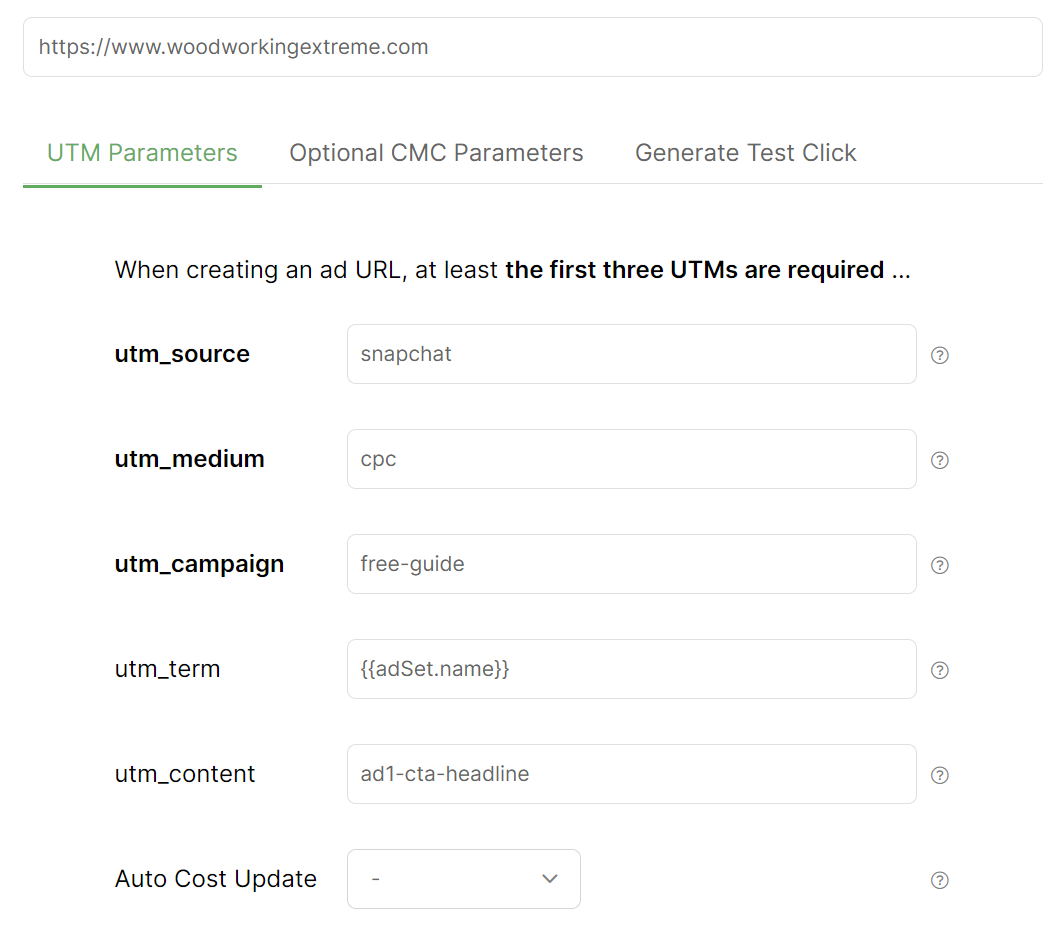1063x928 pixels.
Task: Click utm_term field with {{adSet.name}}
Action: tap(631, 669)
